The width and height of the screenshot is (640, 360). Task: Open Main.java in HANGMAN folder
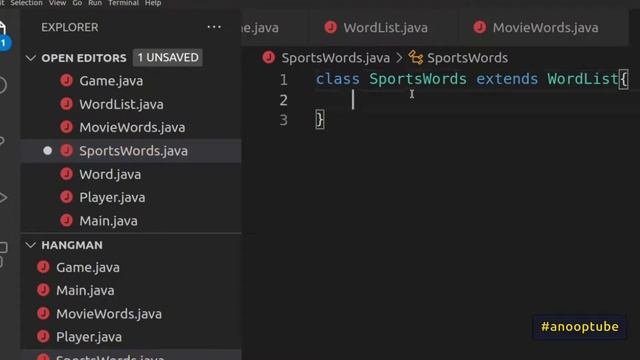[x=85, y=291]
